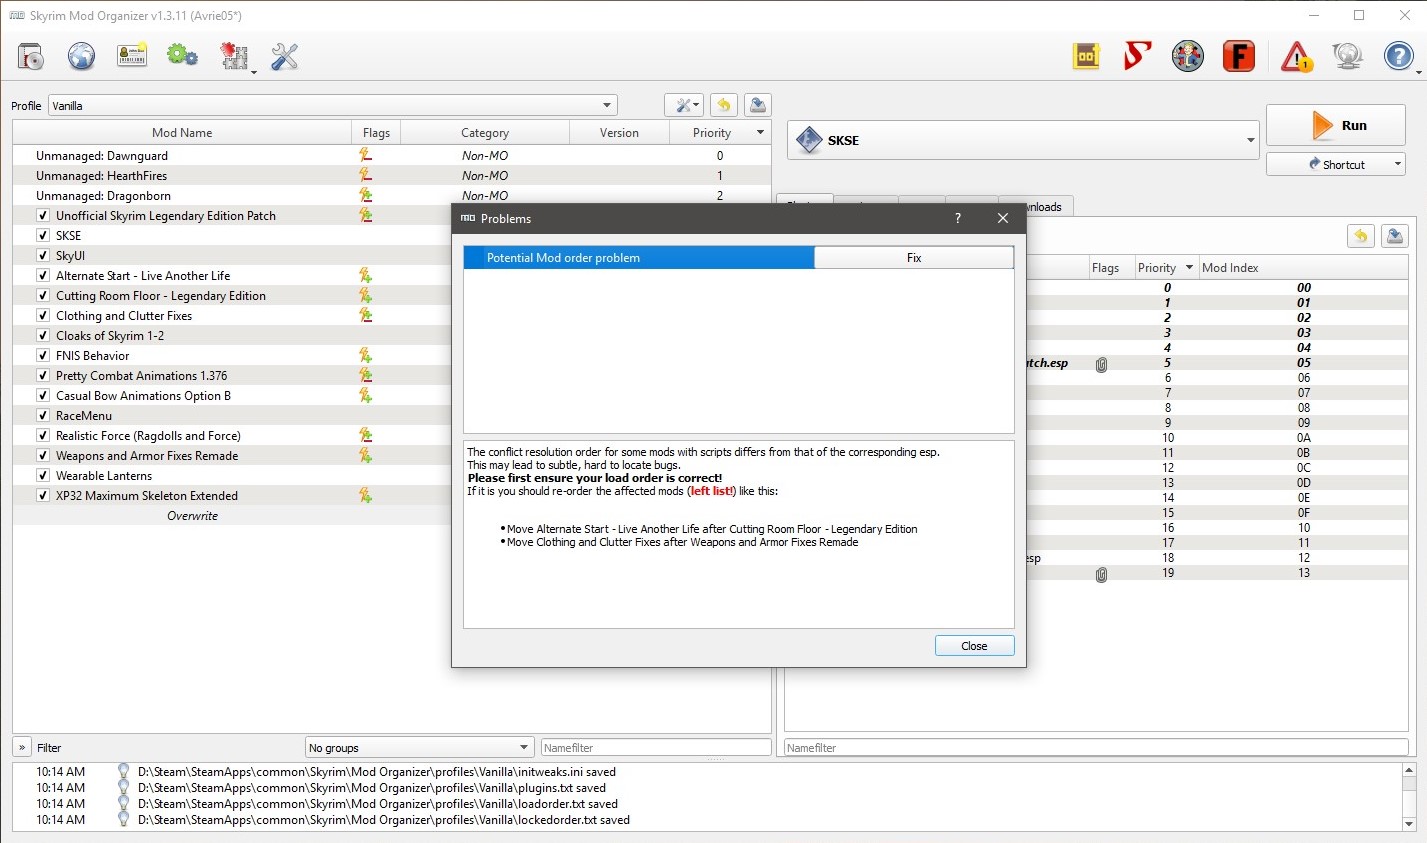Select the Potential Mod order problem entry
Viewport: 1427px width, 843px height.
point(639,258)
